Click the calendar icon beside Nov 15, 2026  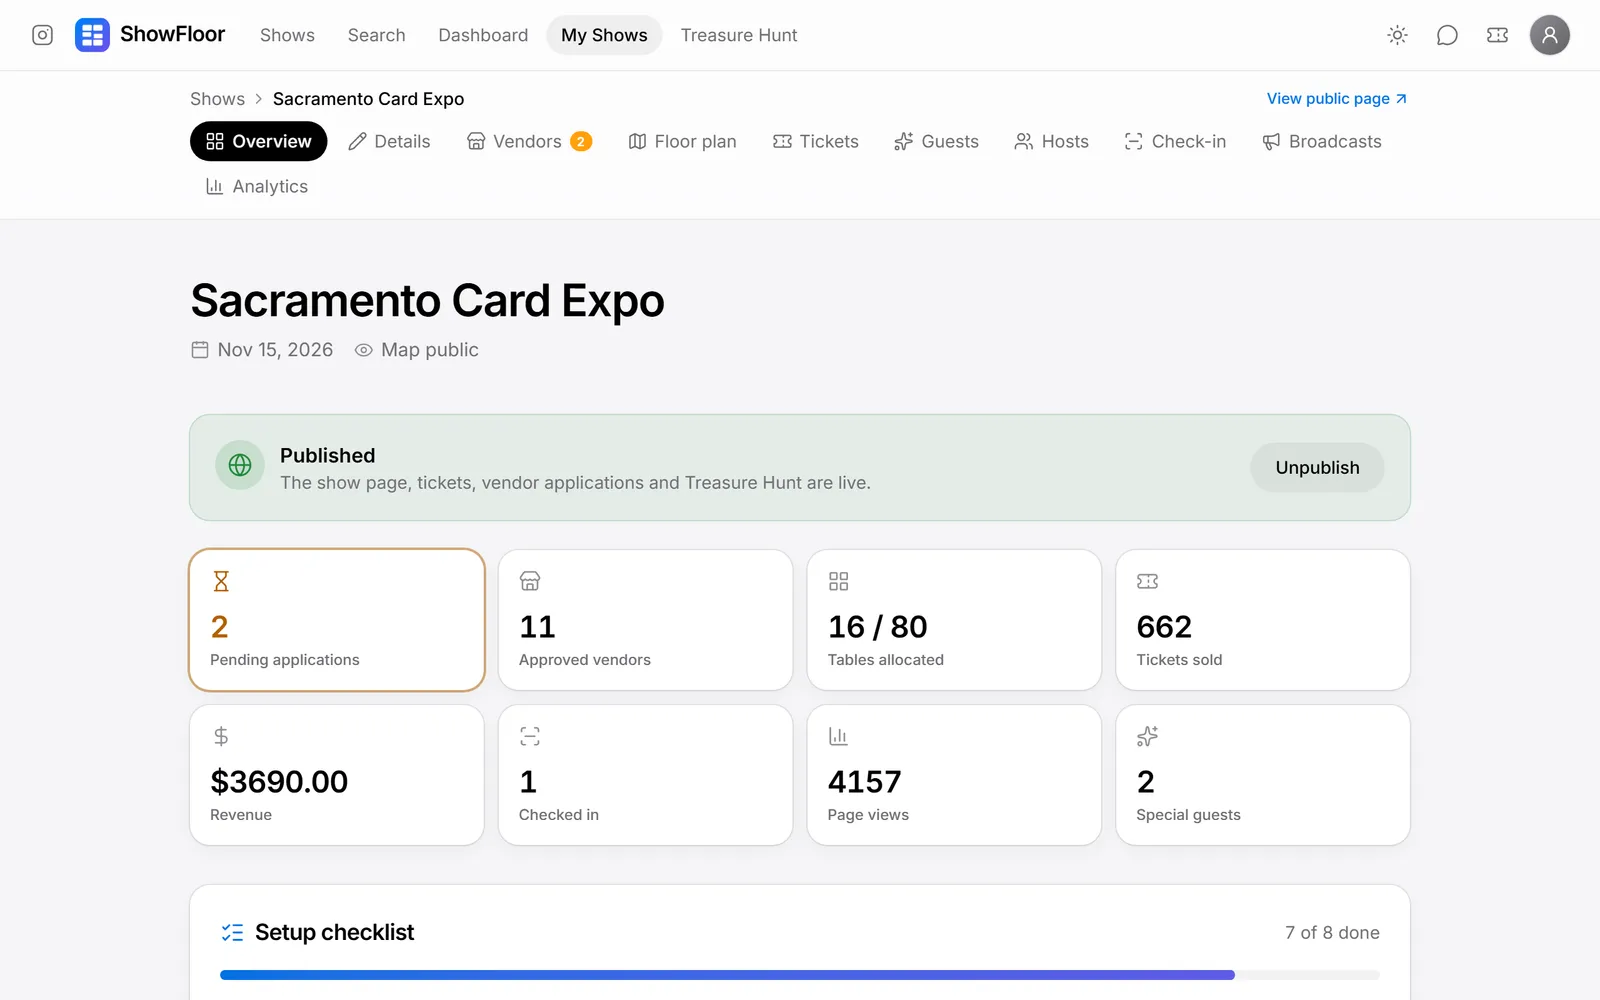[x=200, y=350]
